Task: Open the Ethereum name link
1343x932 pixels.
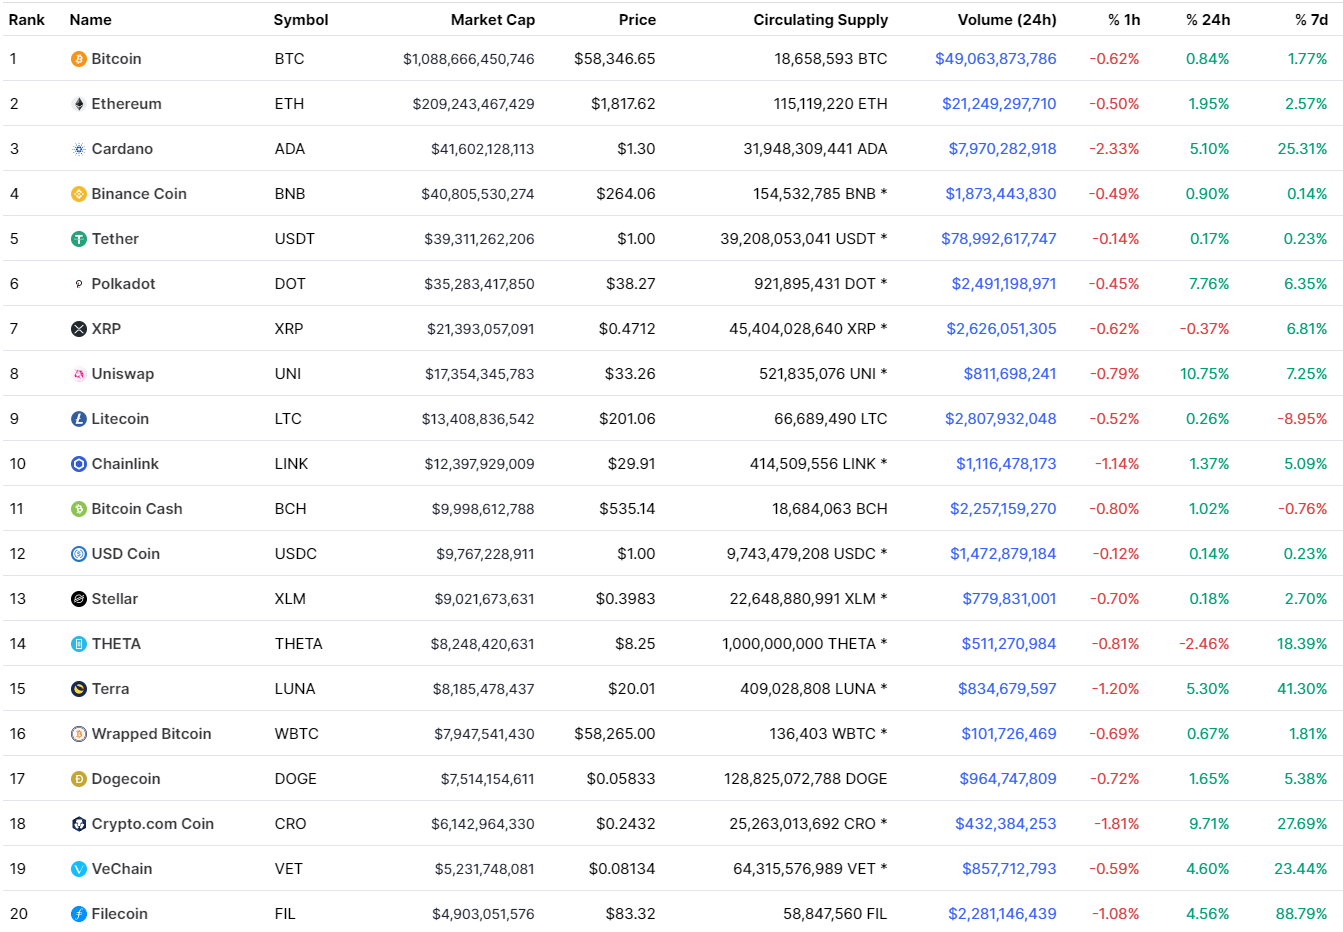Action: (x=126, y=104)
